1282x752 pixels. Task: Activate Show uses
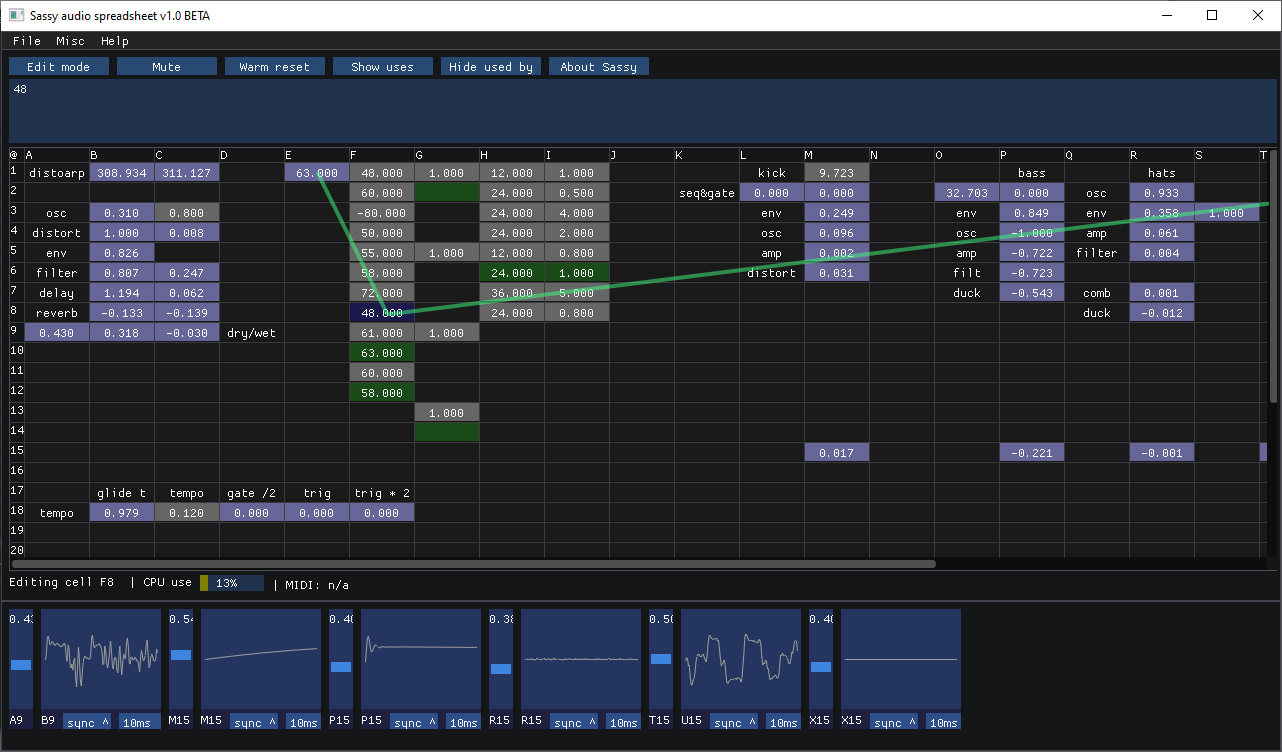[x=382, y=66]
